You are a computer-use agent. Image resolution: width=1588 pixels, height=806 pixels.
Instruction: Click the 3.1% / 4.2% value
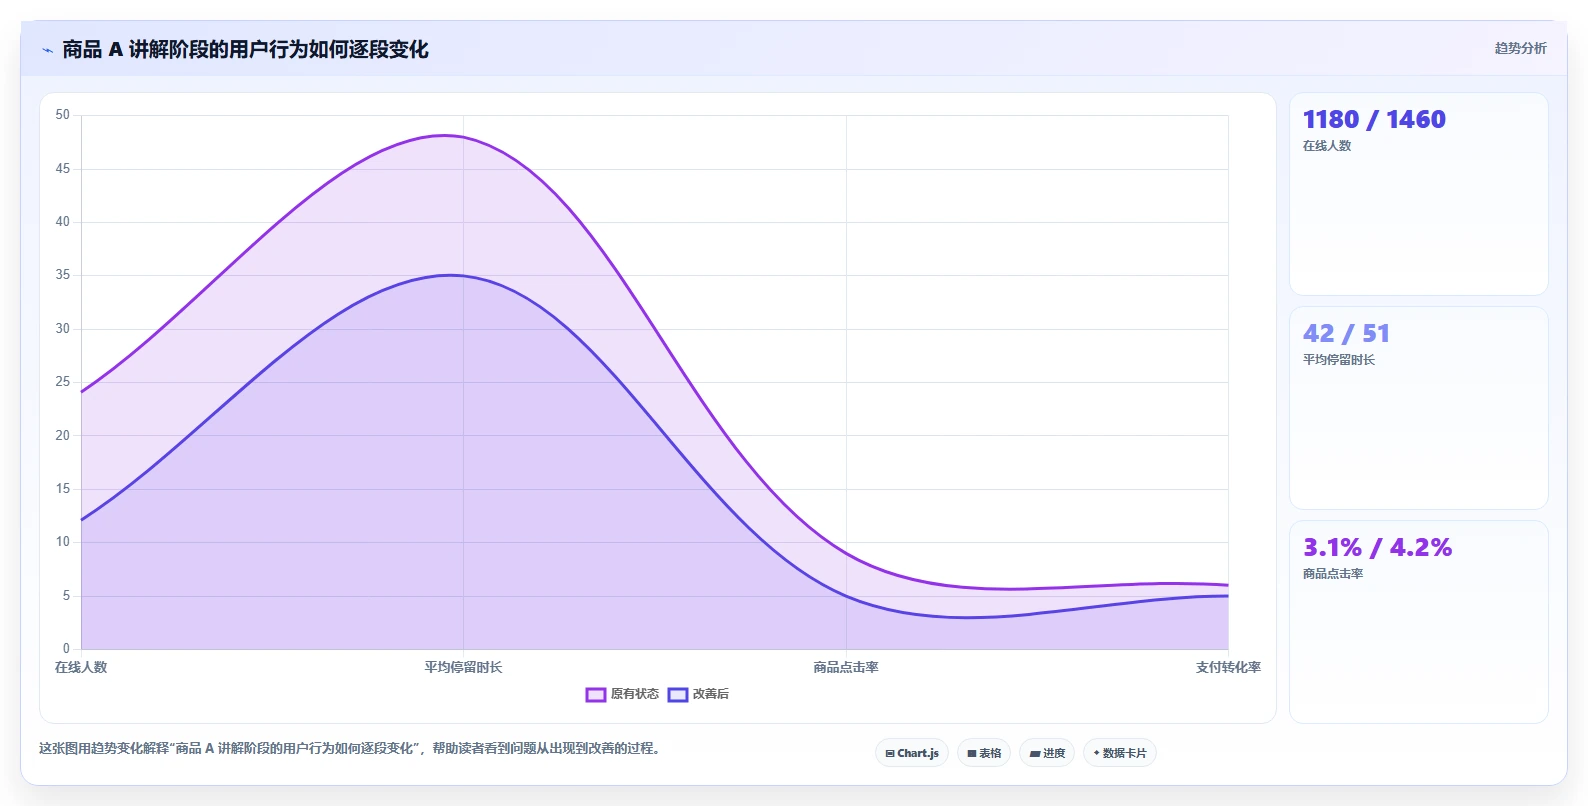click(1377, 547)
